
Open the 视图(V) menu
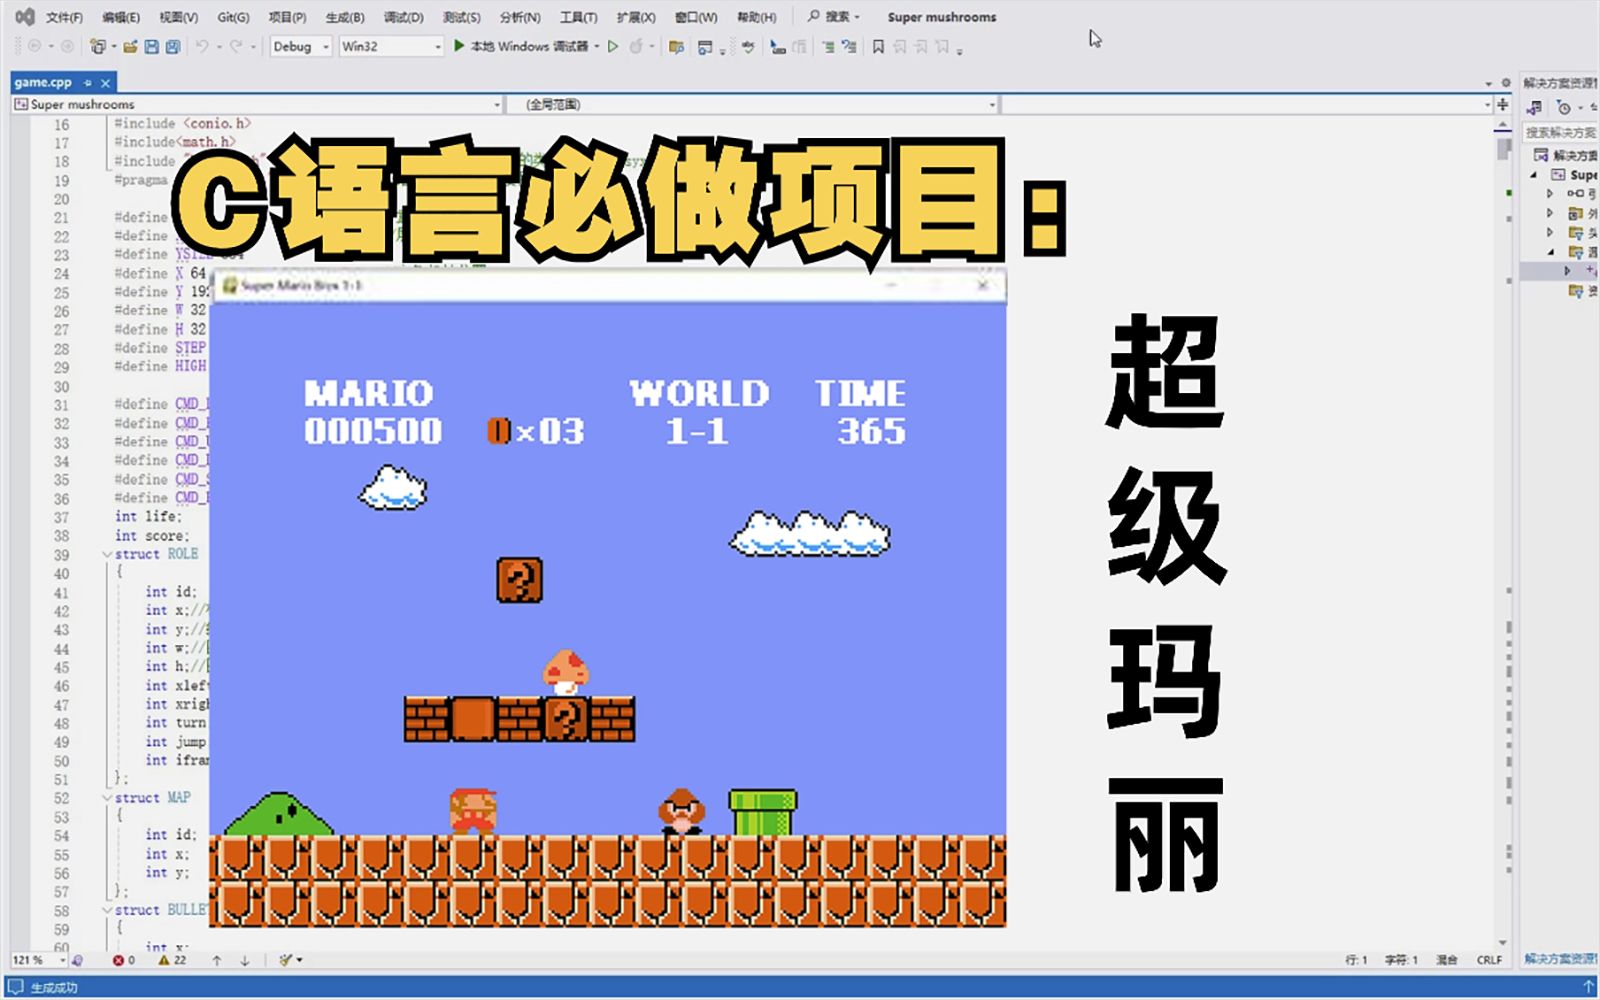pos(178,17)
